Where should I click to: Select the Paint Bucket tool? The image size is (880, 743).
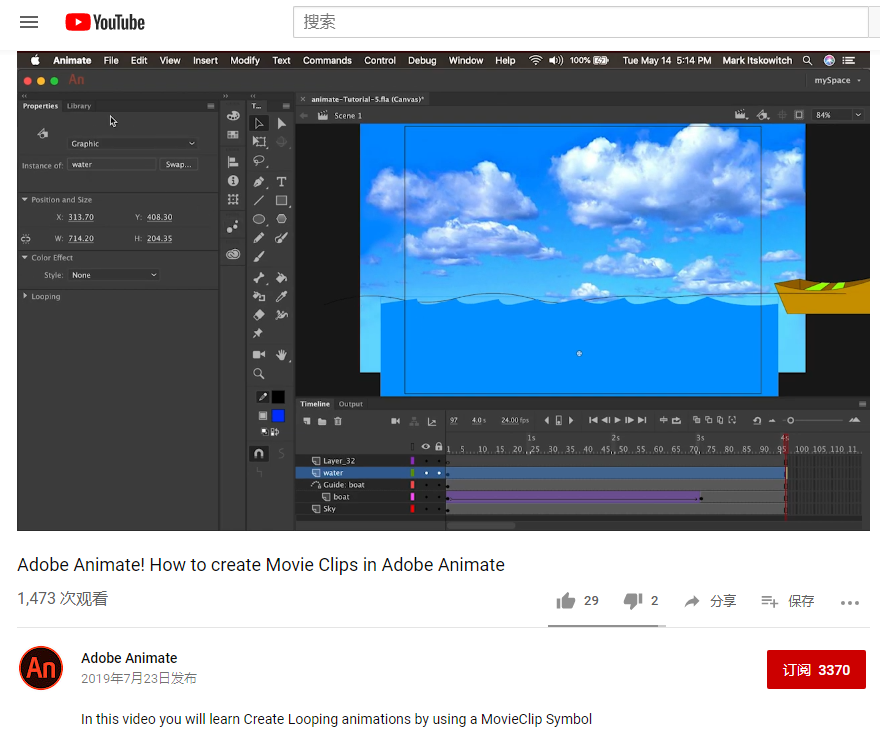point(282,278)
